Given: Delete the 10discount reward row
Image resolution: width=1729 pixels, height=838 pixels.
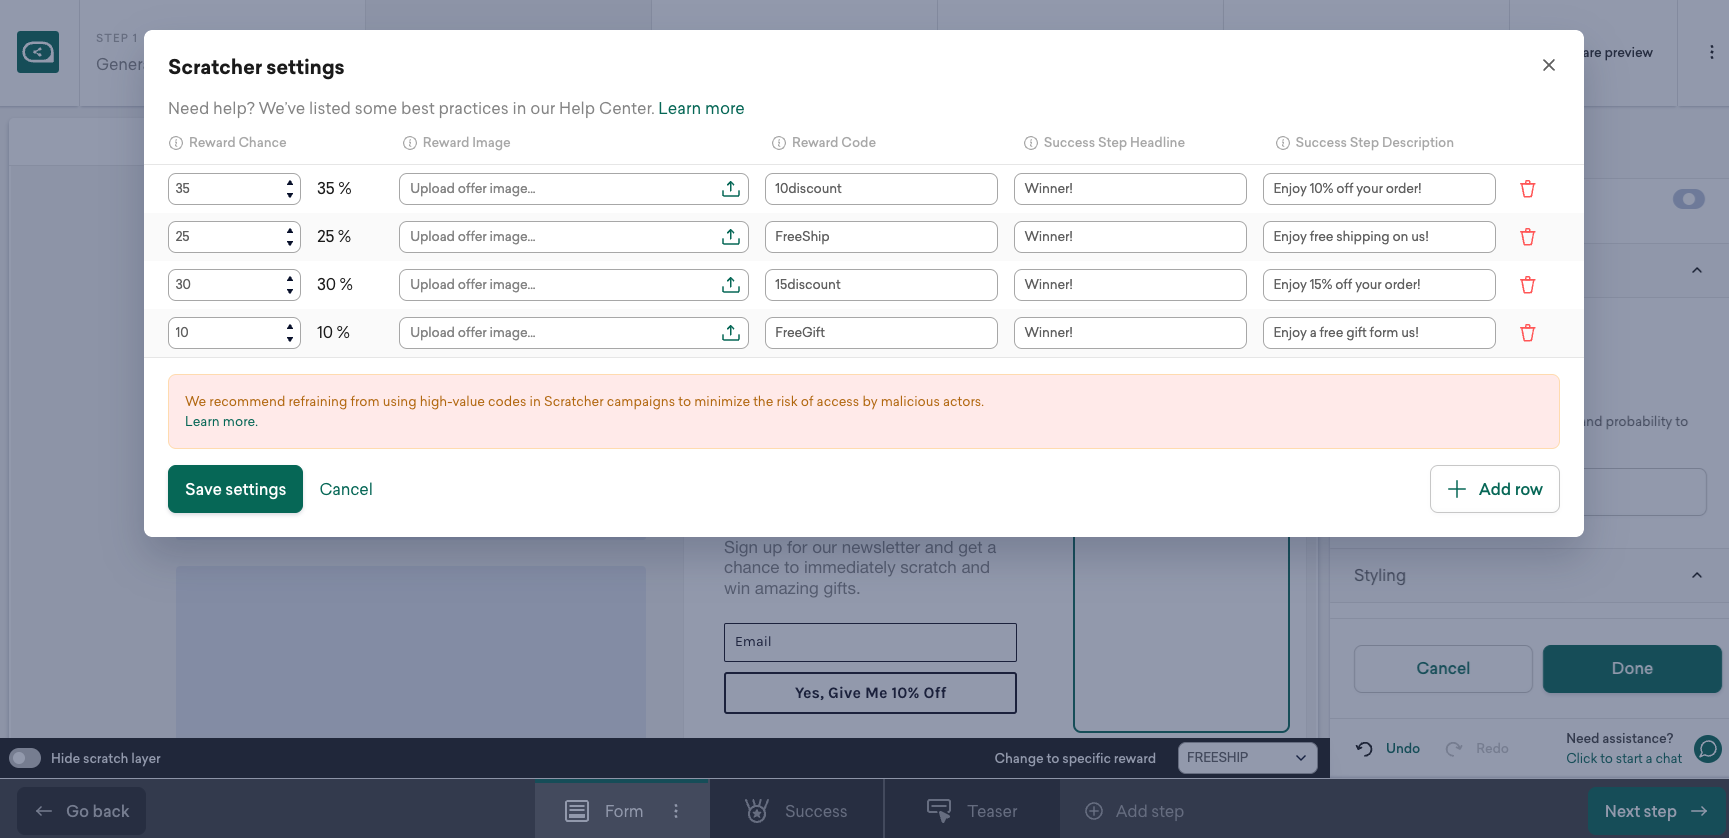Looking at the screenshot, I should click(1527, 189).
